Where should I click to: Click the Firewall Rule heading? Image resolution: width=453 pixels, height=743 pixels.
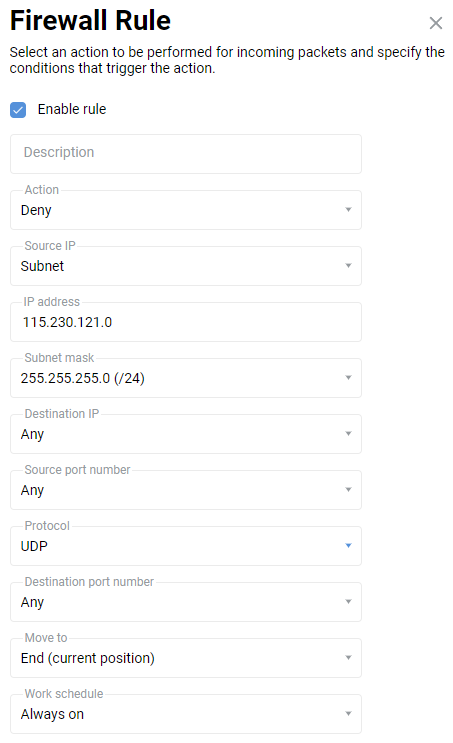90,21
